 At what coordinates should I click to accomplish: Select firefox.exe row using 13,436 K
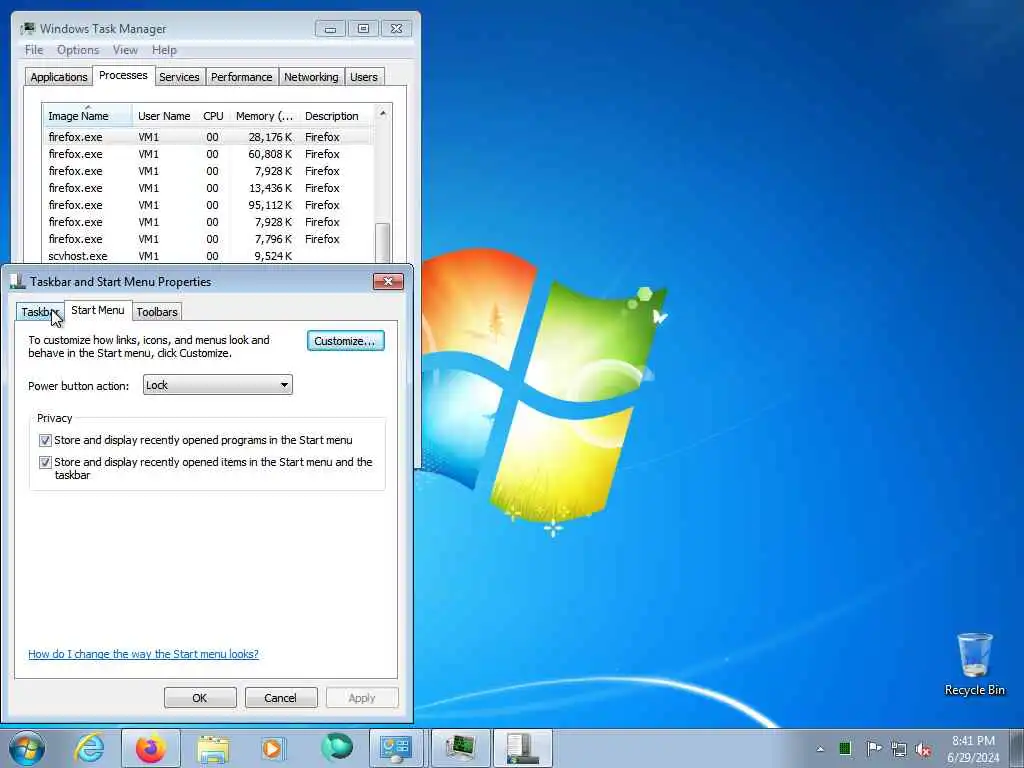click(208, 188)
